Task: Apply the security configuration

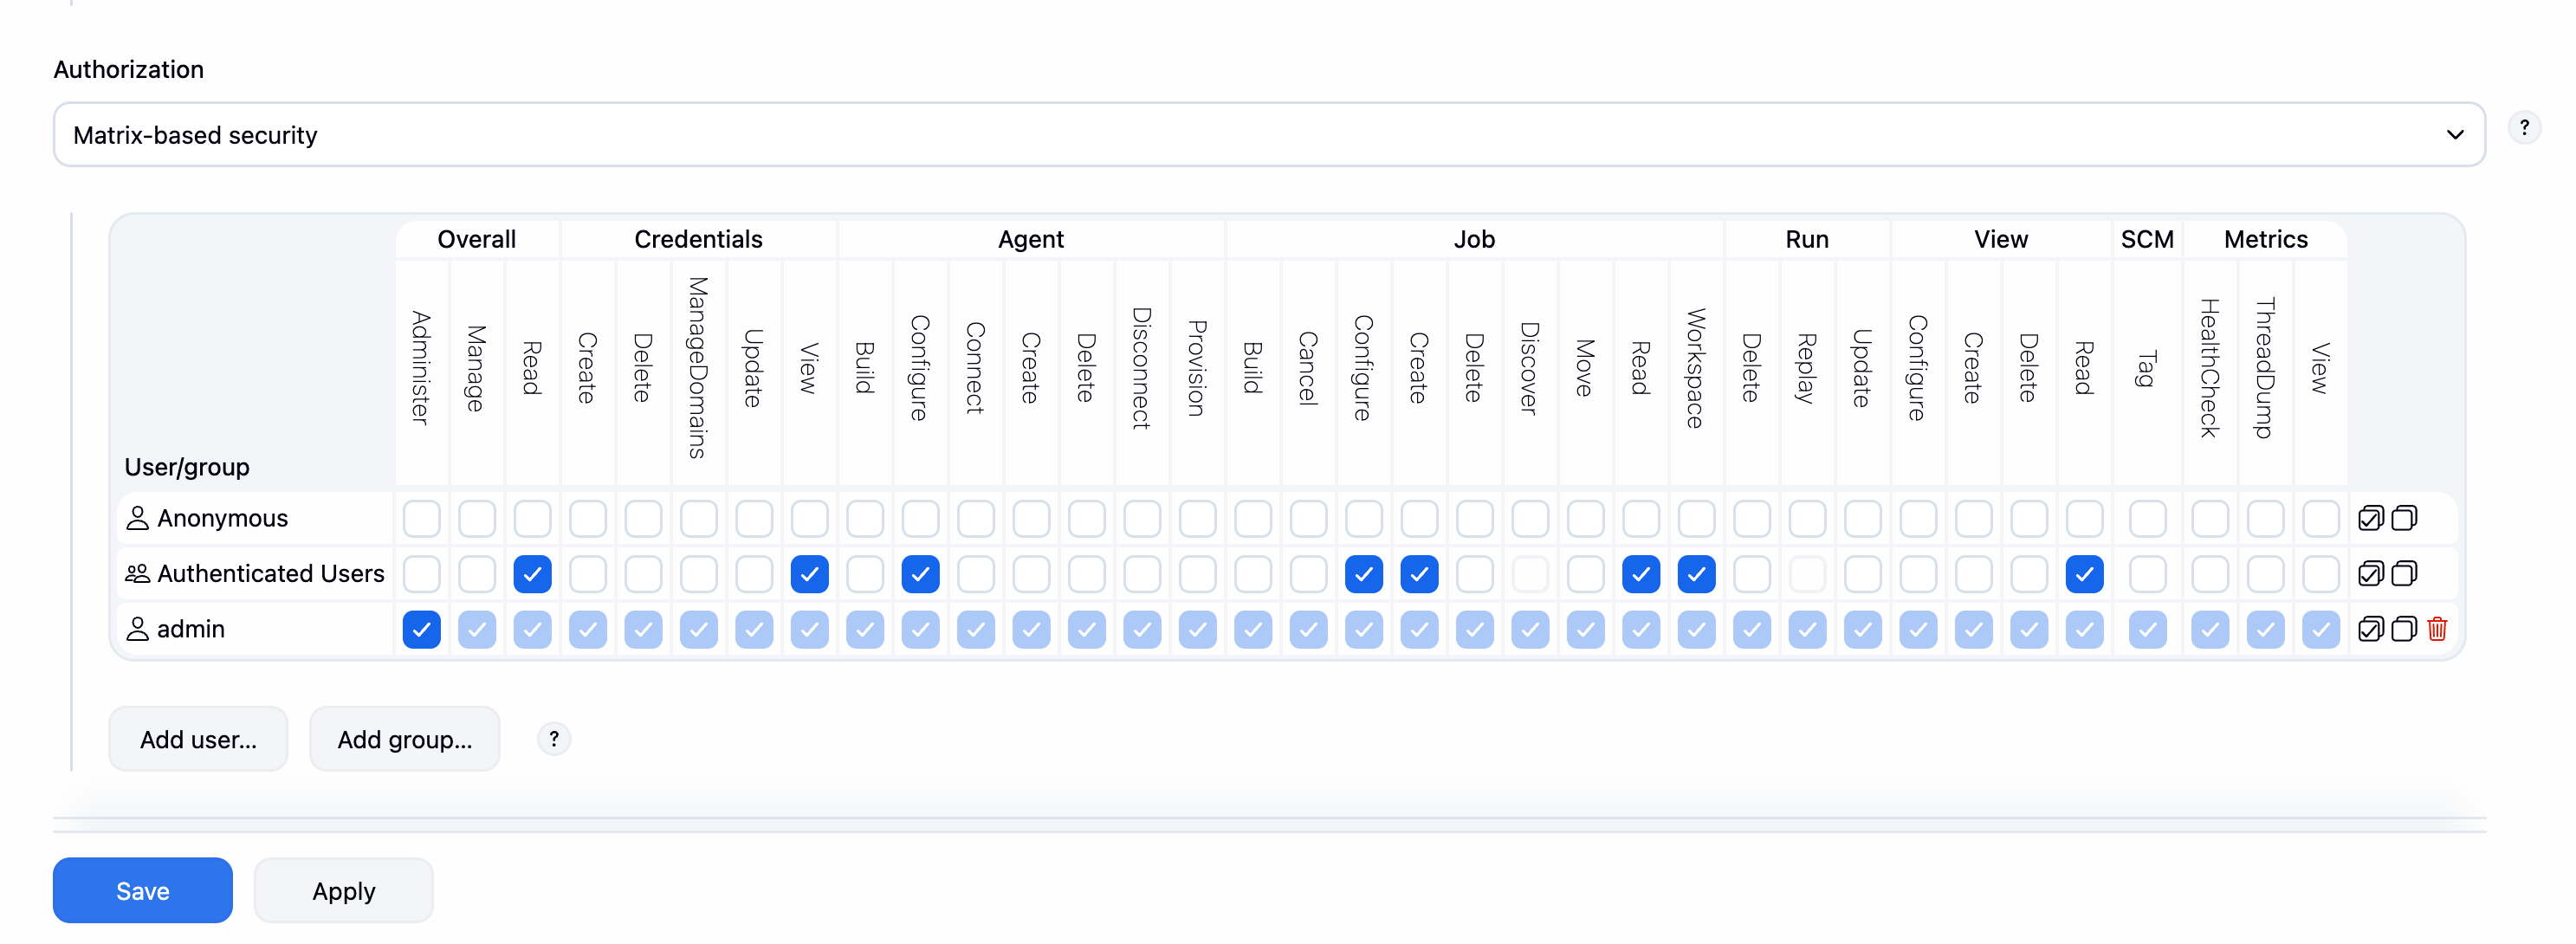Action: (x=343, y=890)
